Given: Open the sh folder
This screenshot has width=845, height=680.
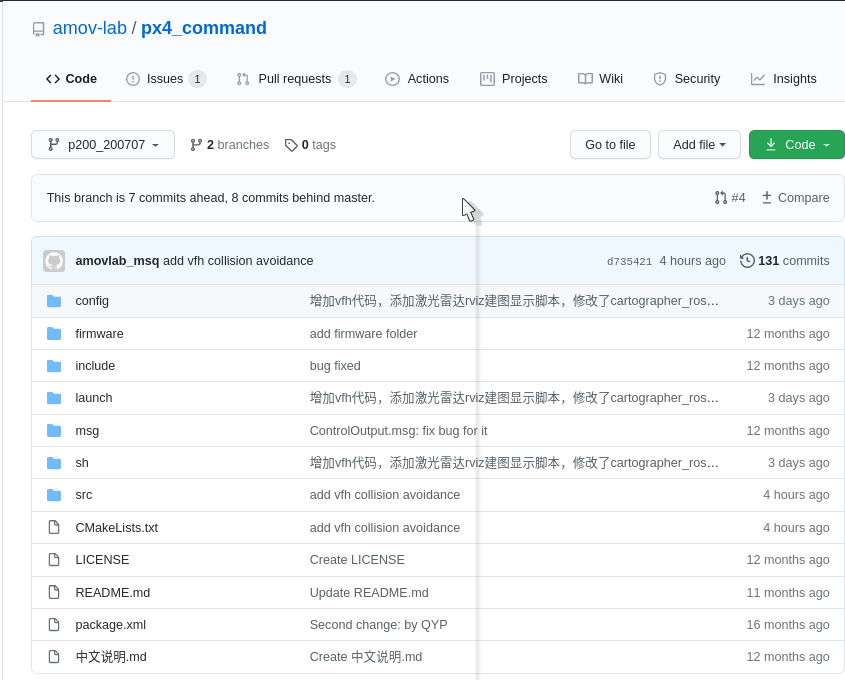Looking at the screenshot, I should tap(82, 463).
